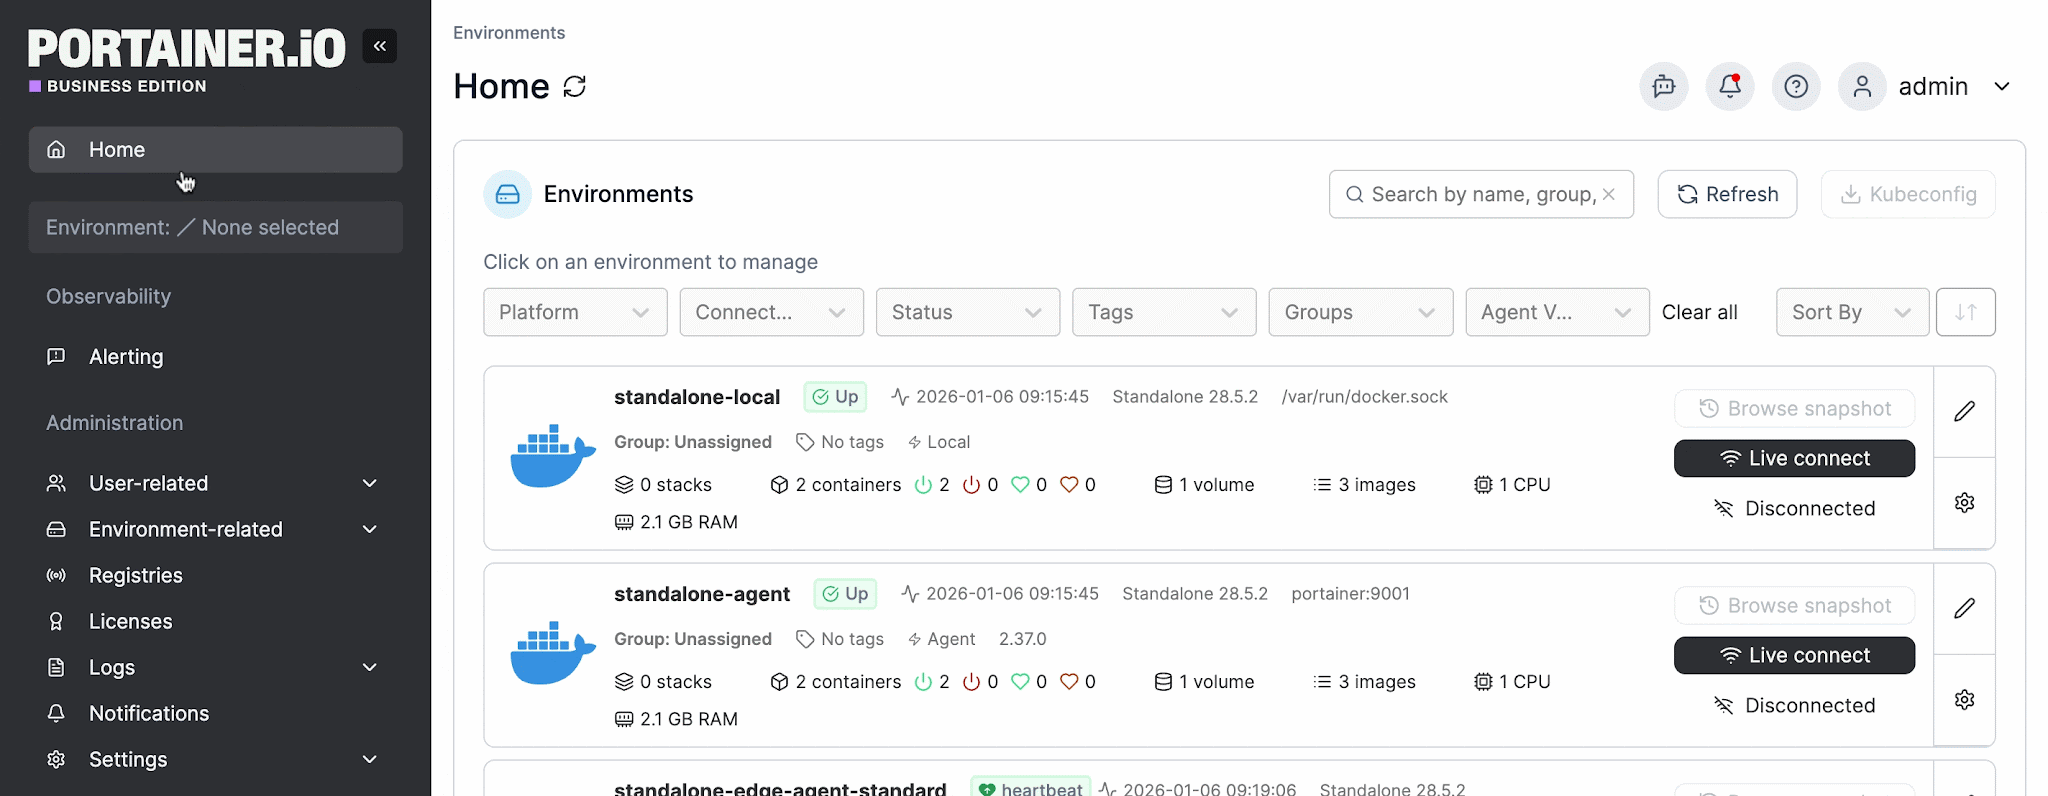Go to Home in sidebar

215,150
